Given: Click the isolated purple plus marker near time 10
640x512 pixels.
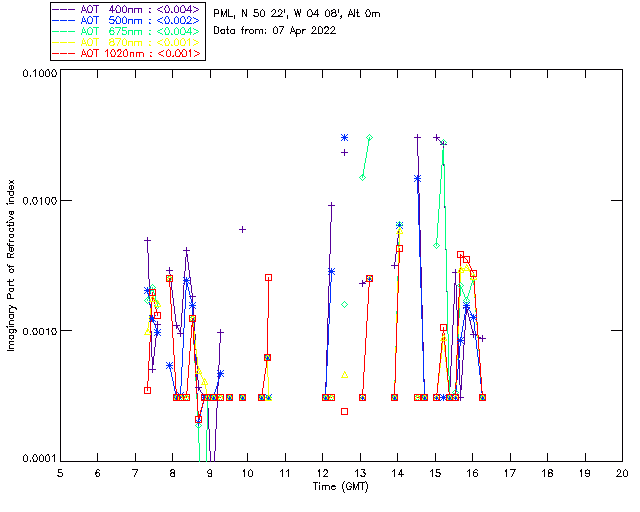Looking at the screenshot, I should [242, 229].
